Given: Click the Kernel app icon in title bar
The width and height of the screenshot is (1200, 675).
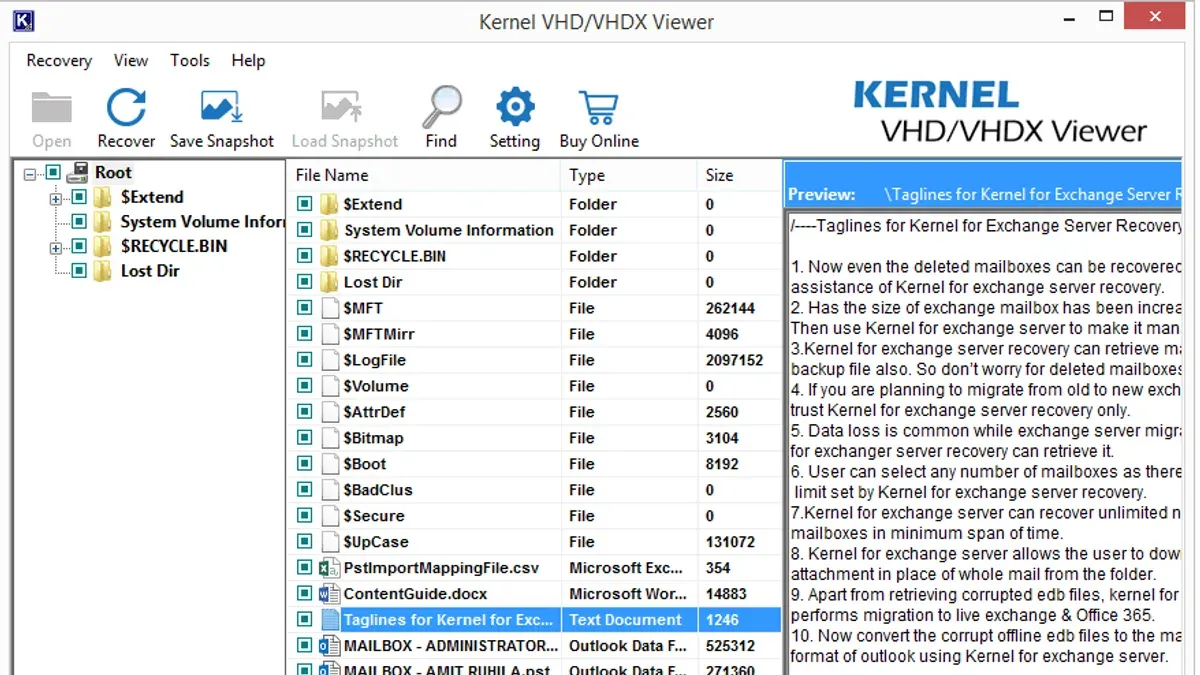Looking at the screenshot, I should 24,19.
